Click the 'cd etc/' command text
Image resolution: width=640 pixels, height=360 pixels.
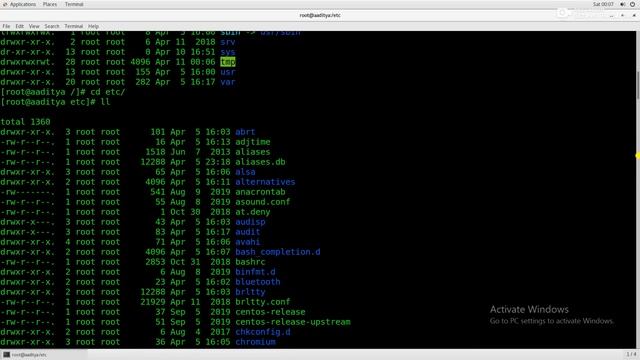[108, 92]
